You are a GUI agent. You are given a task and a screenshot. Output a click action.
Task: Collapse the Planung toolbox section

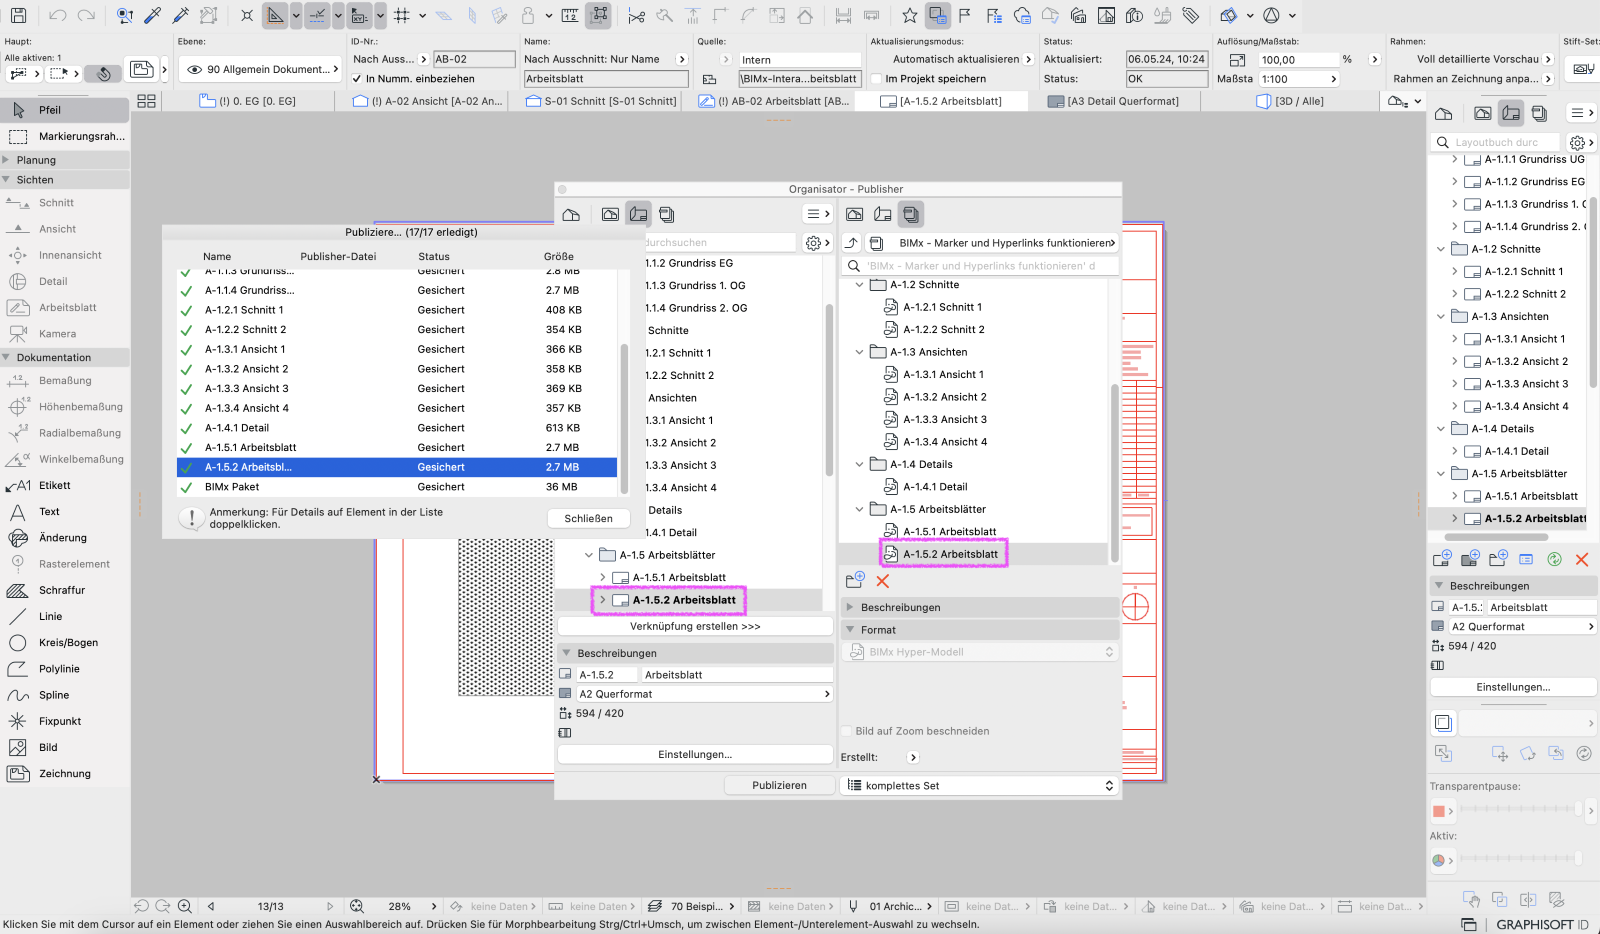click(6, 160)
